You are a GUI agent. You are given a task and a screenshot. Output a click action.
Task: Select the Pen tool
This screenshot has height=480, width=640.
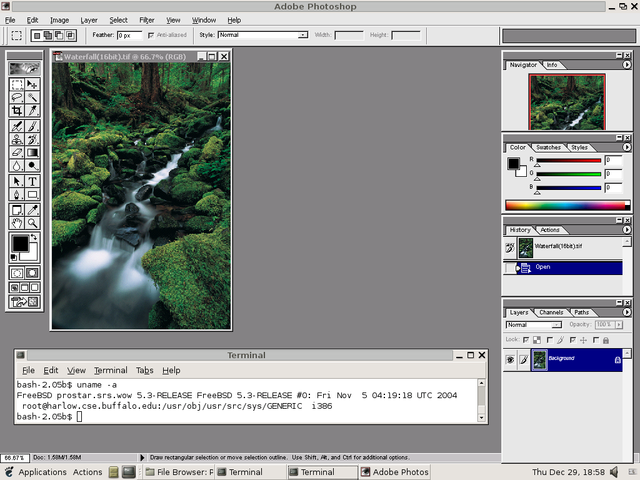tap(17, 194)
